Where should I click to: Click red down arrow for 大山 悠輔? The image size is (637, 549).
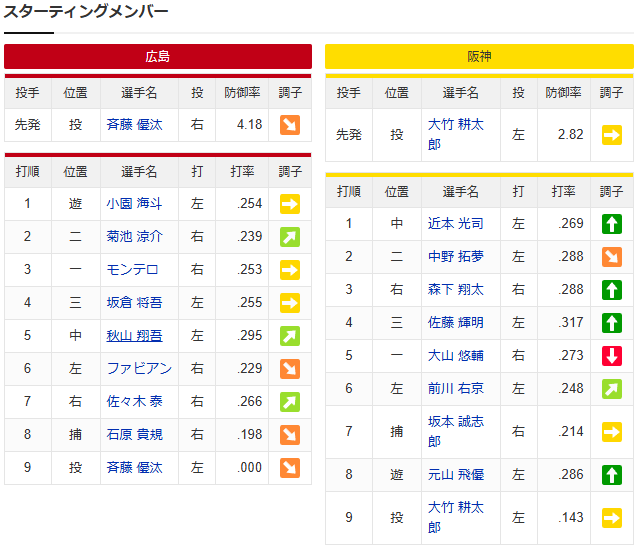612,356
